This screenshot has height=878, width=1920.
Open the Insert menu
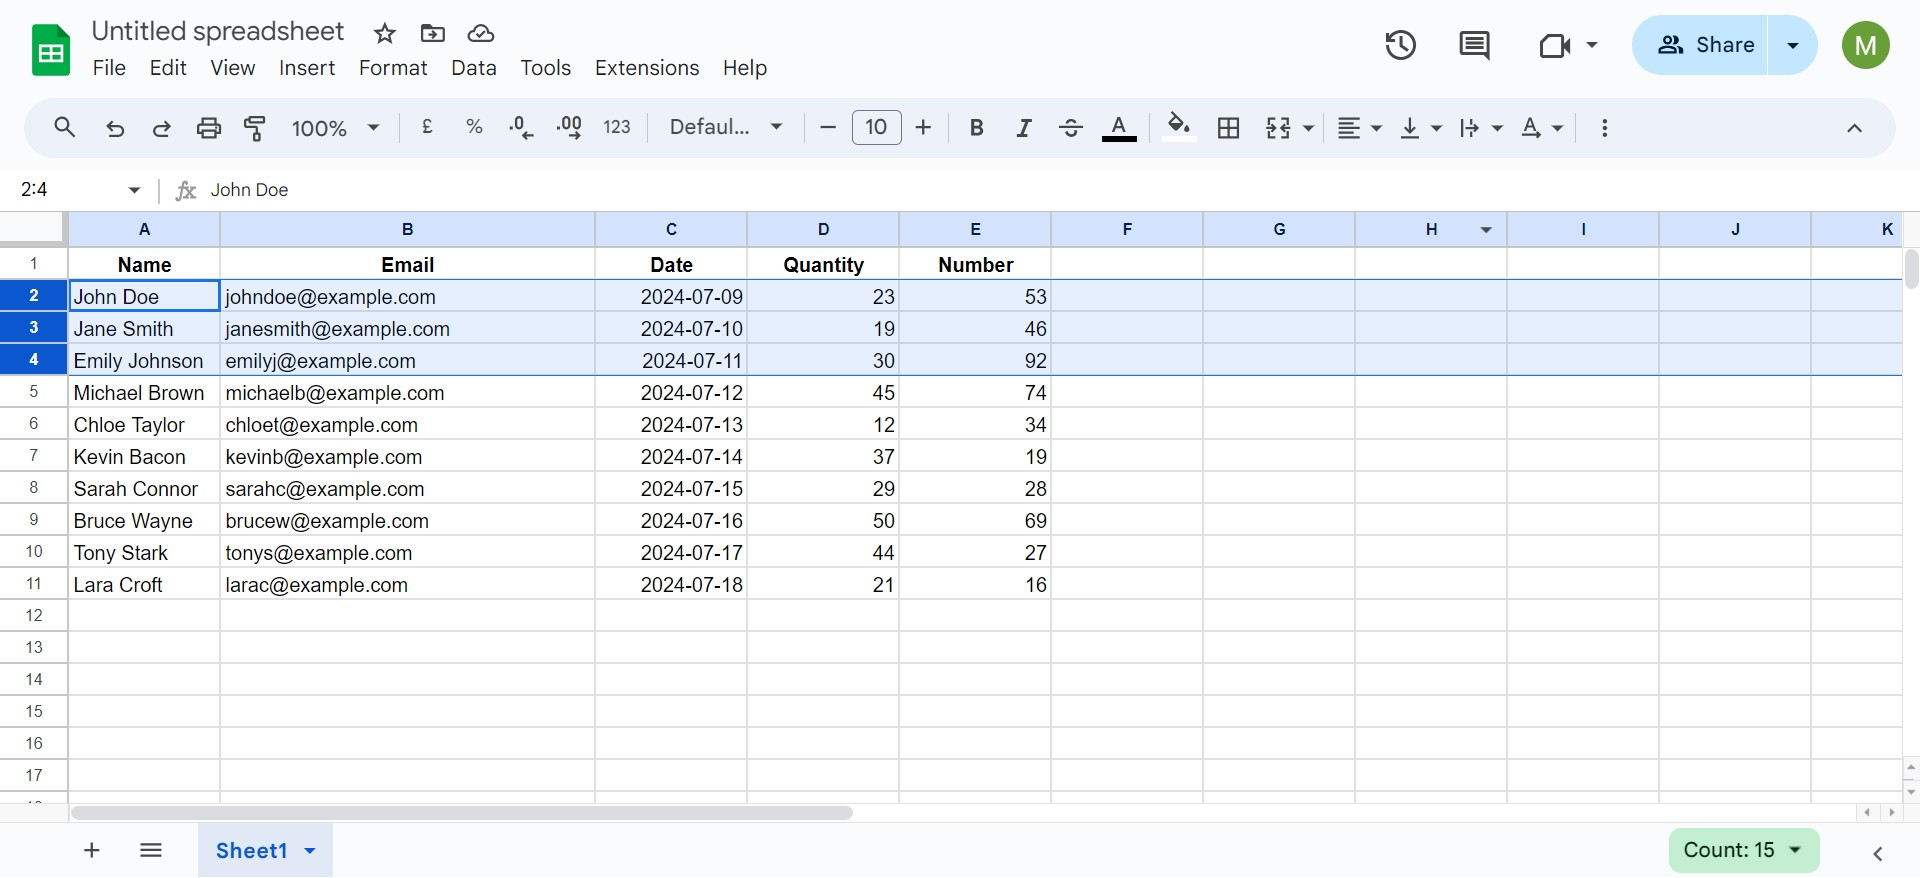307,68
